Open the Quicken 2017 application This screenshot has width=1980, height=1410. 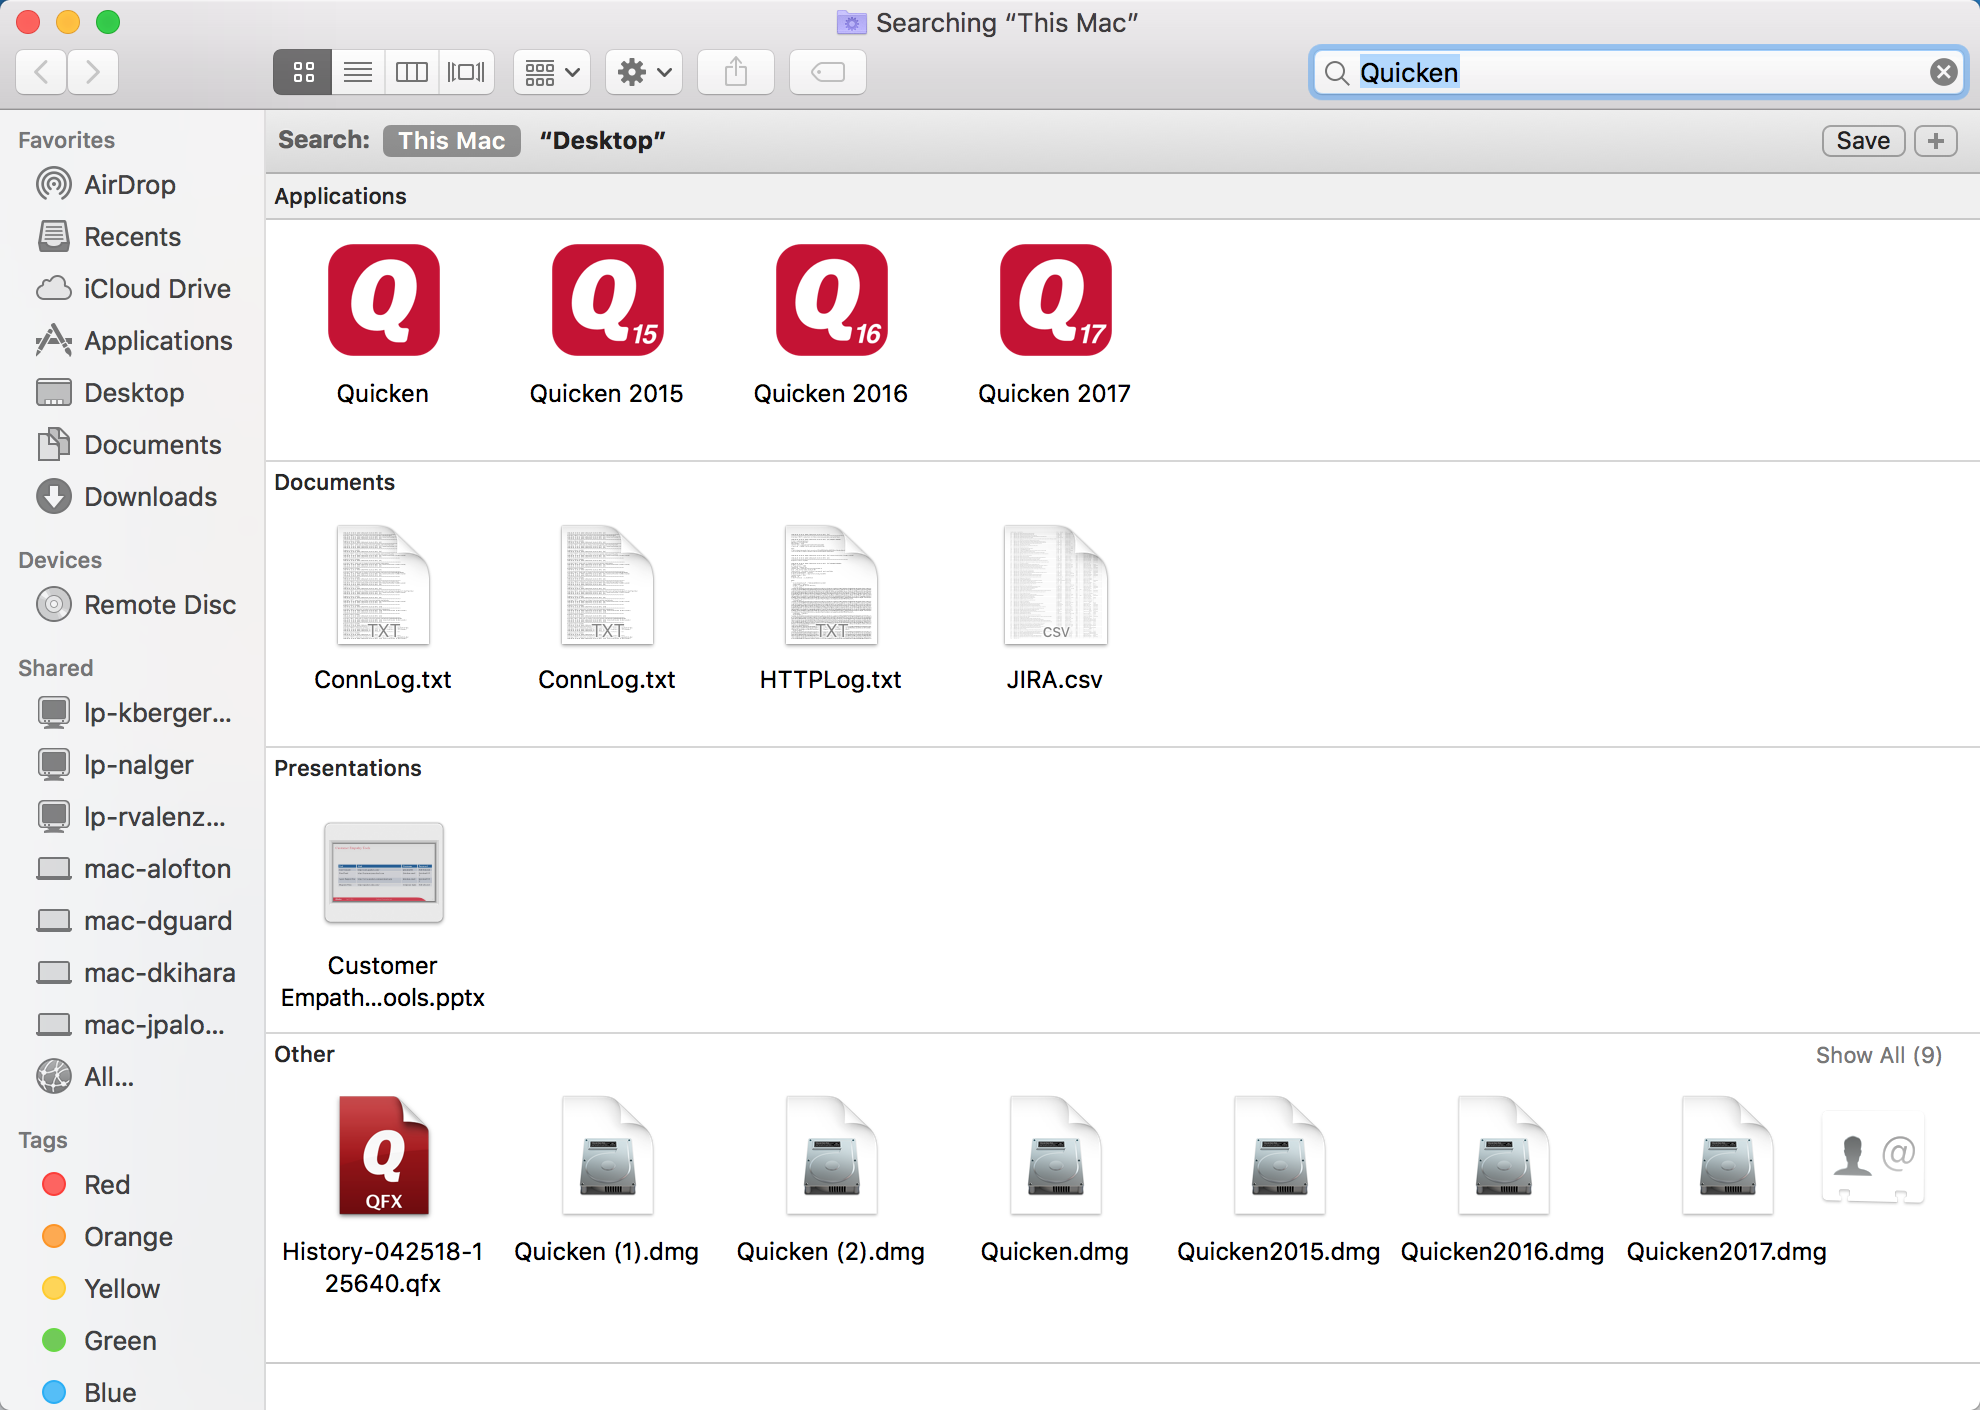tap(1055, 300)
